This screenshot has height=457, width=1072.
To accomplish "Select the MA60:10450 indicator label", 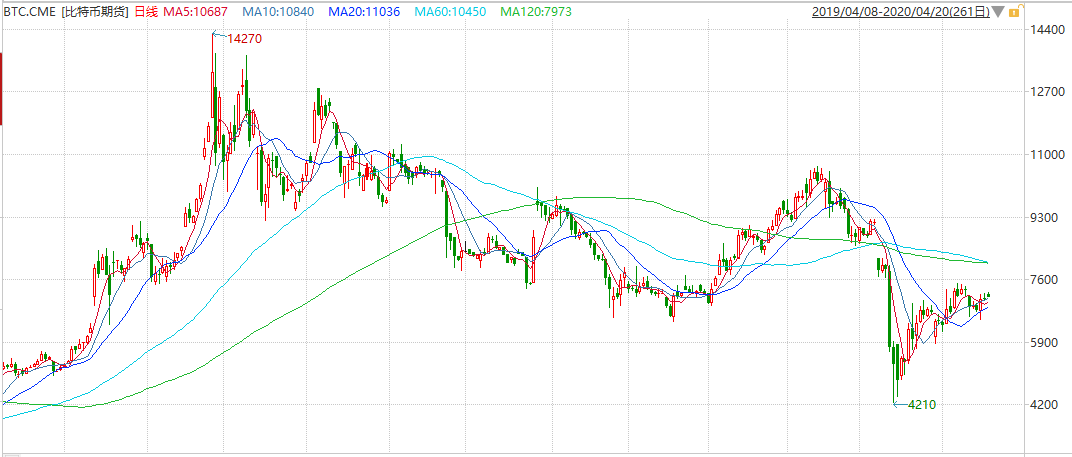I will click(450, 12).
